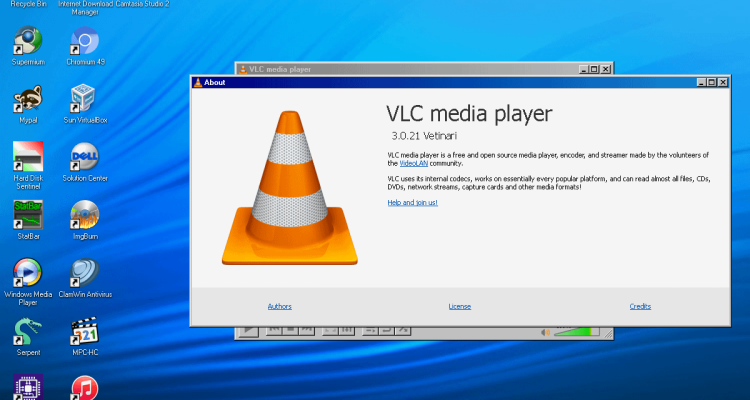
Task: Close the About dialog
Action: pos(723,82)
